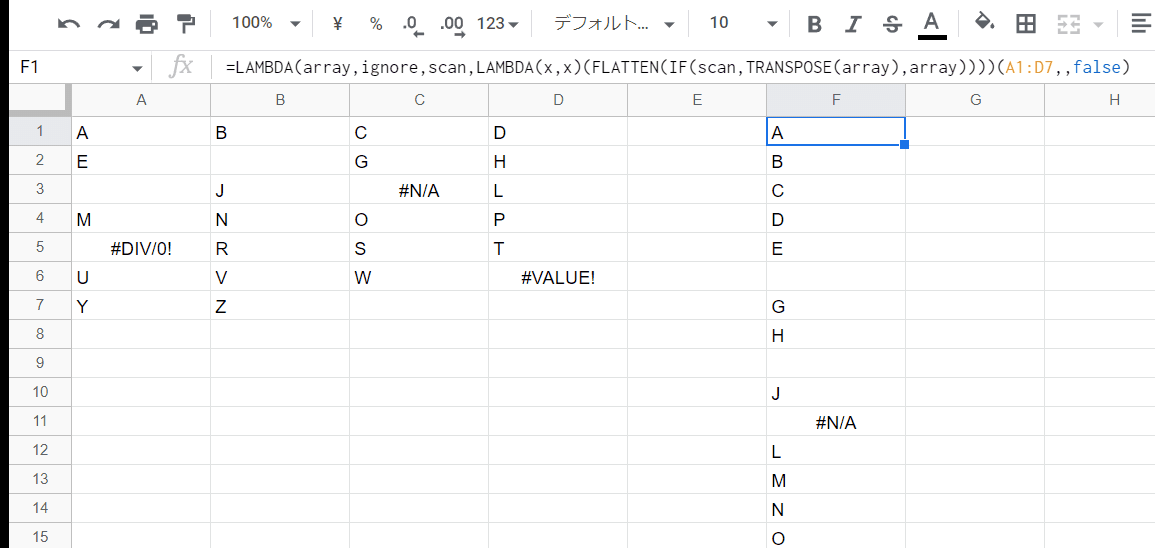Select column B header
This screenshot has height=548, width=1155.
[x=280, y=100]
